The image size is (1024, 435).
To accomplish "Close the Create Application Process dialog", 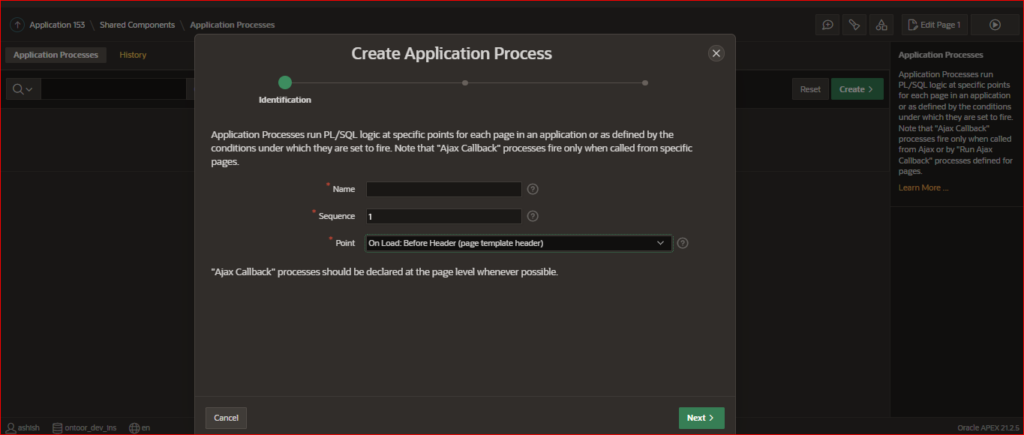I will (715, 53).
